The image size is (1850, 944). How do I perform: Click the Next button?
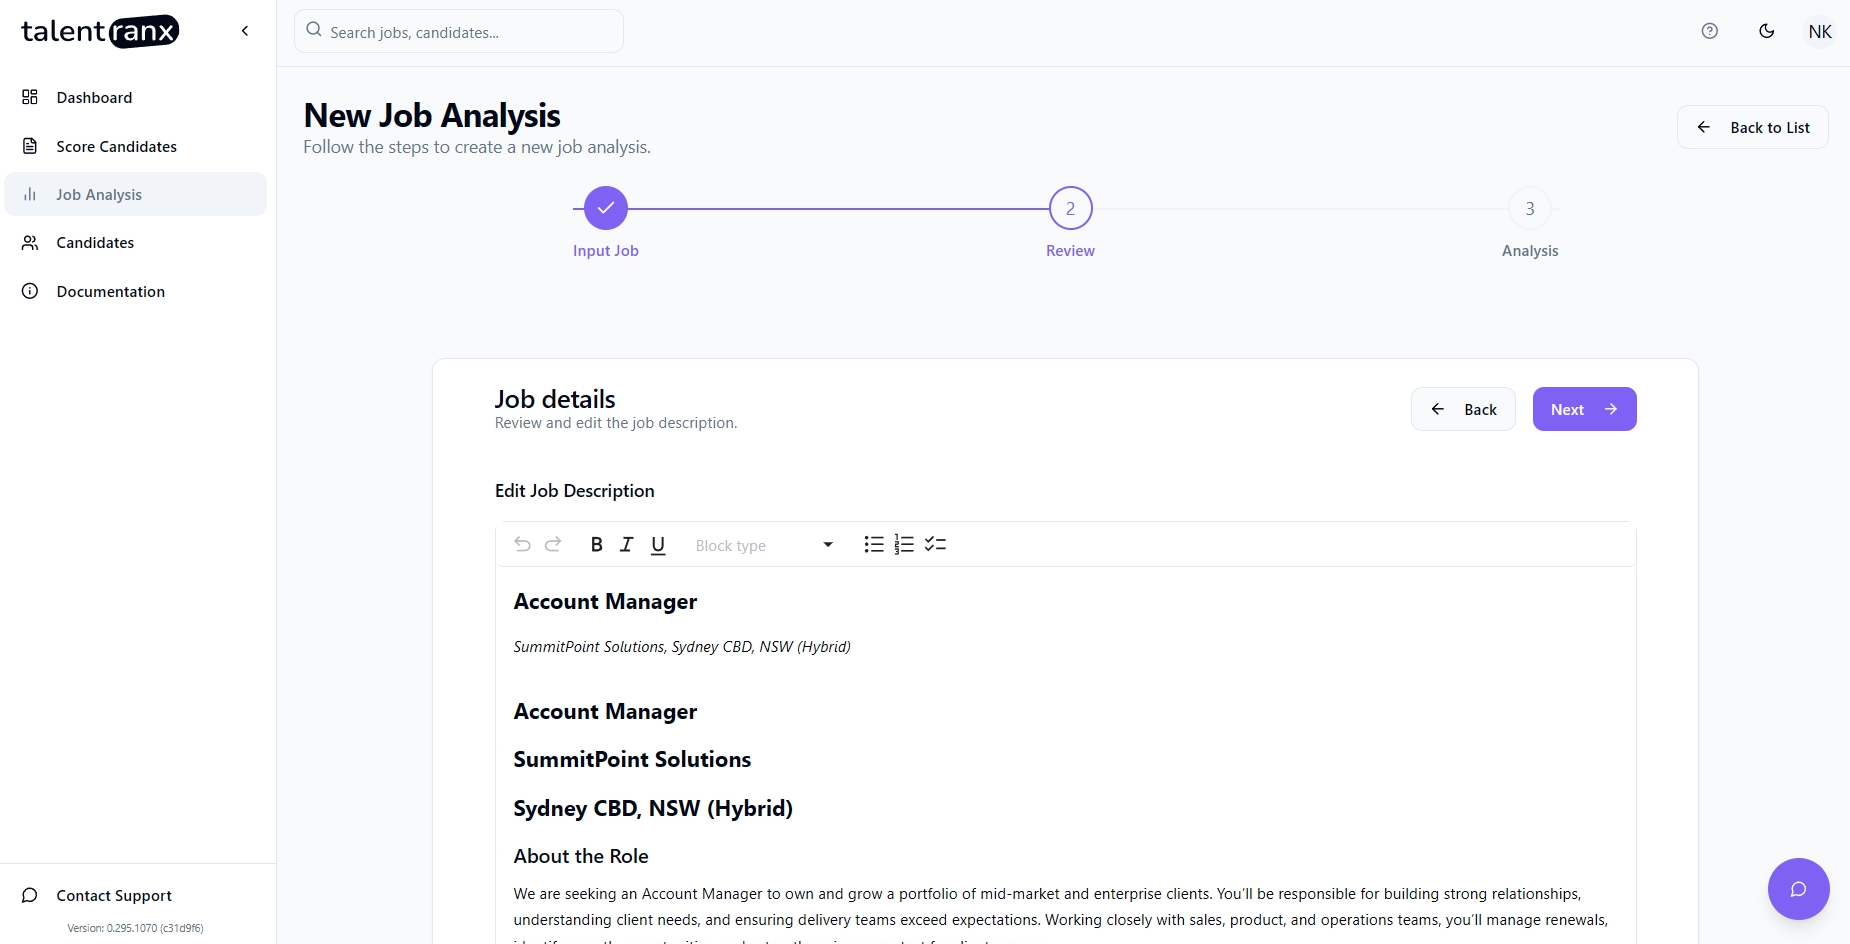1584,409
